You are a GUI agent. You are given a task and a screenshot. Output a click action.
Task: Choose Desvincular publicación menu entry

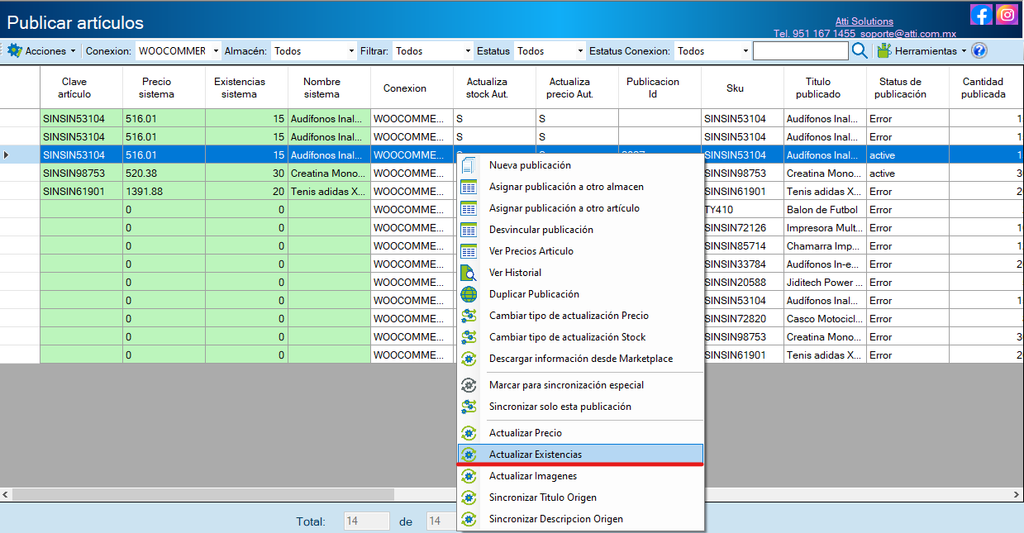[581, 230]
